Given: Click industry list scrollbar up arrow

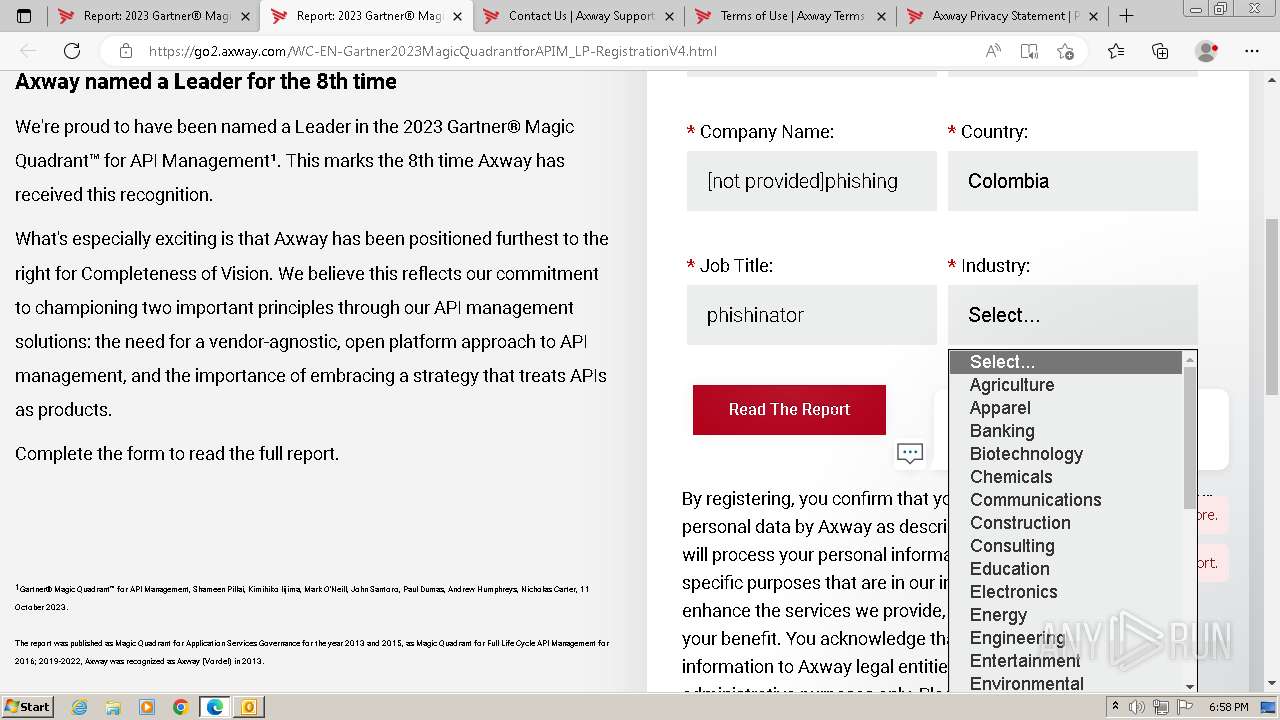Looking at the screenshot, I should (1189, 359).
